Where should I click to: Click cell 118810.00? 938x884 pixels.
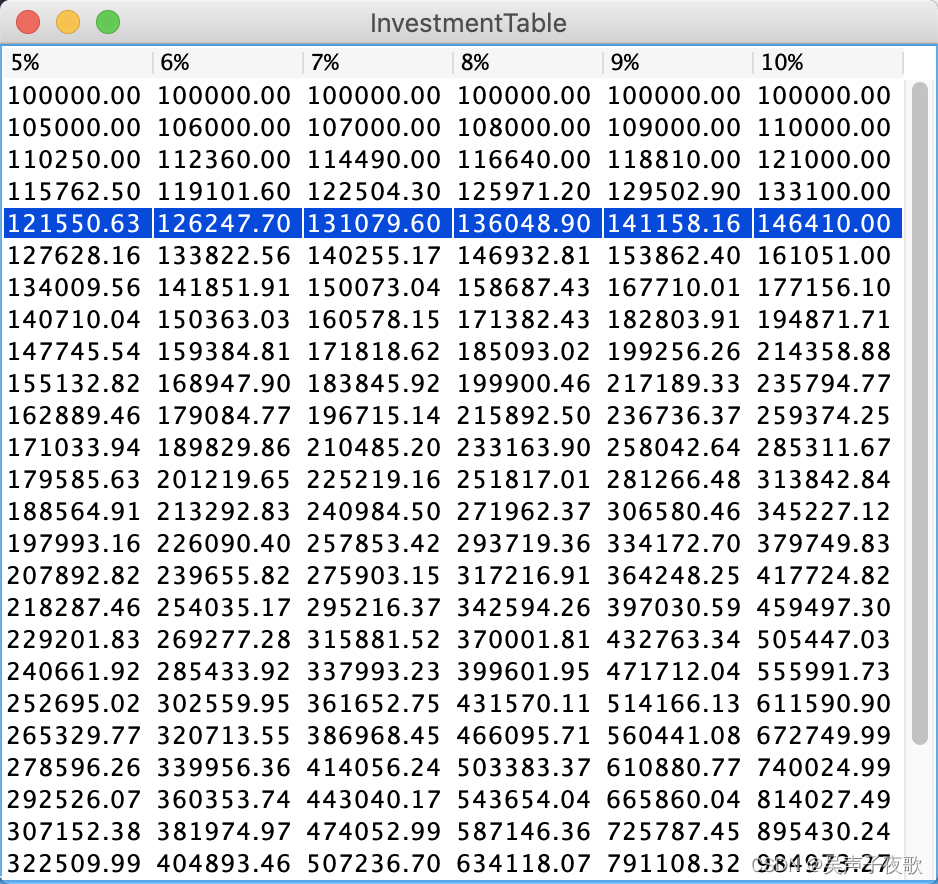[678, 160]
